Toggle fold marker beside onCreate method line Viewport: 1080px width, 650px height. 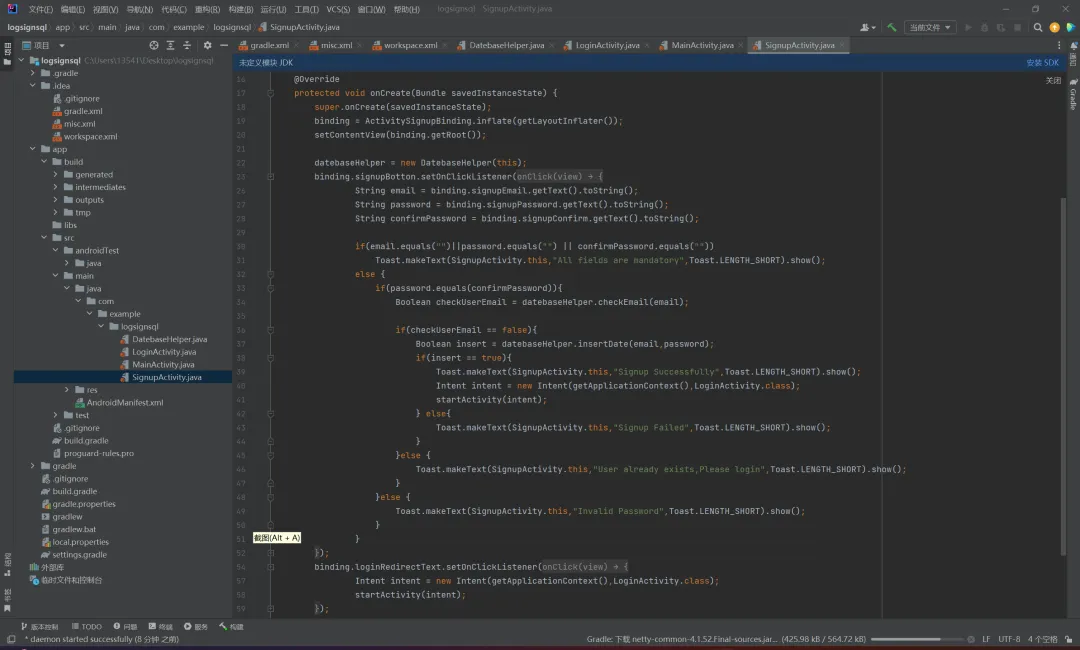tap(271, 93)
